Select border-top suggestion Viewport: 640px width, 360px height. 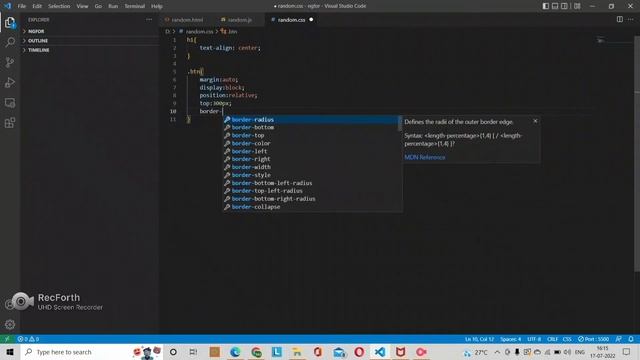click(311, 136)
